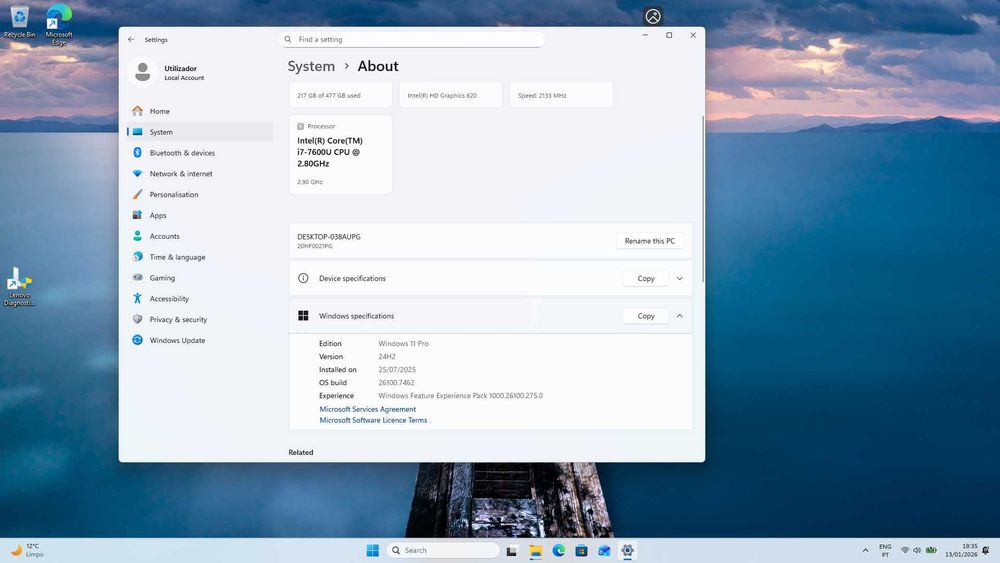Screen dimensions: 1000x563
Task: Copy the Device specifications
Action: [x=645, y=279]
